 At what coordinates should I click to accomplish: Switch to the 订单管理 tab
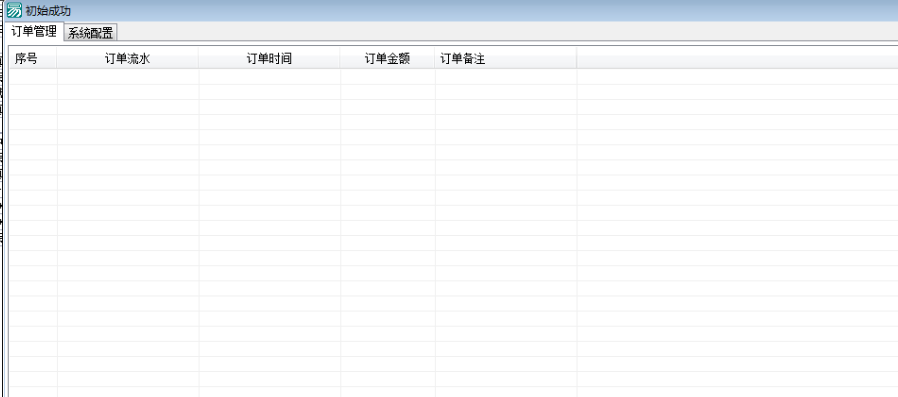point(34,32)
